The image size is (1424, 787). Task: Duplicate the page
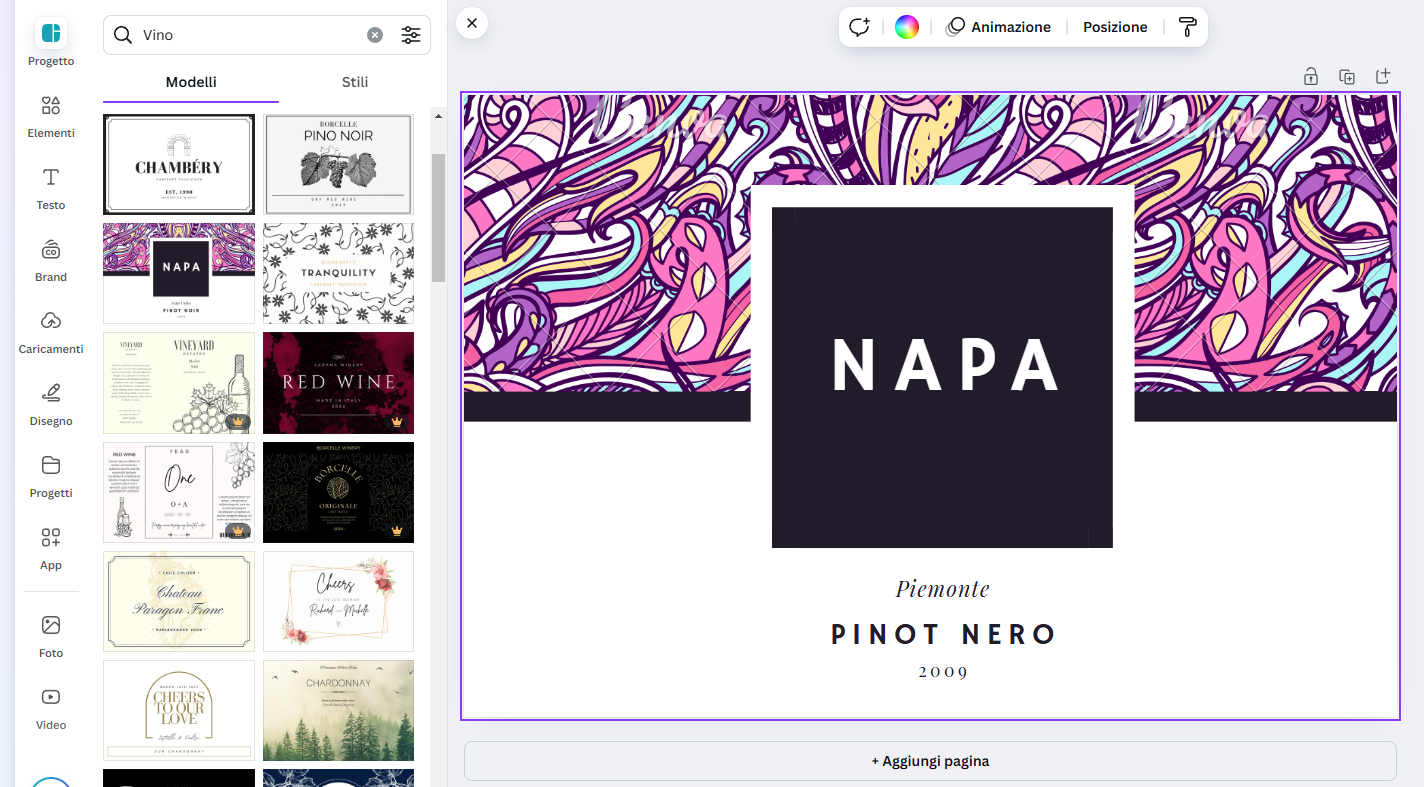click(x=1347, y=76)
